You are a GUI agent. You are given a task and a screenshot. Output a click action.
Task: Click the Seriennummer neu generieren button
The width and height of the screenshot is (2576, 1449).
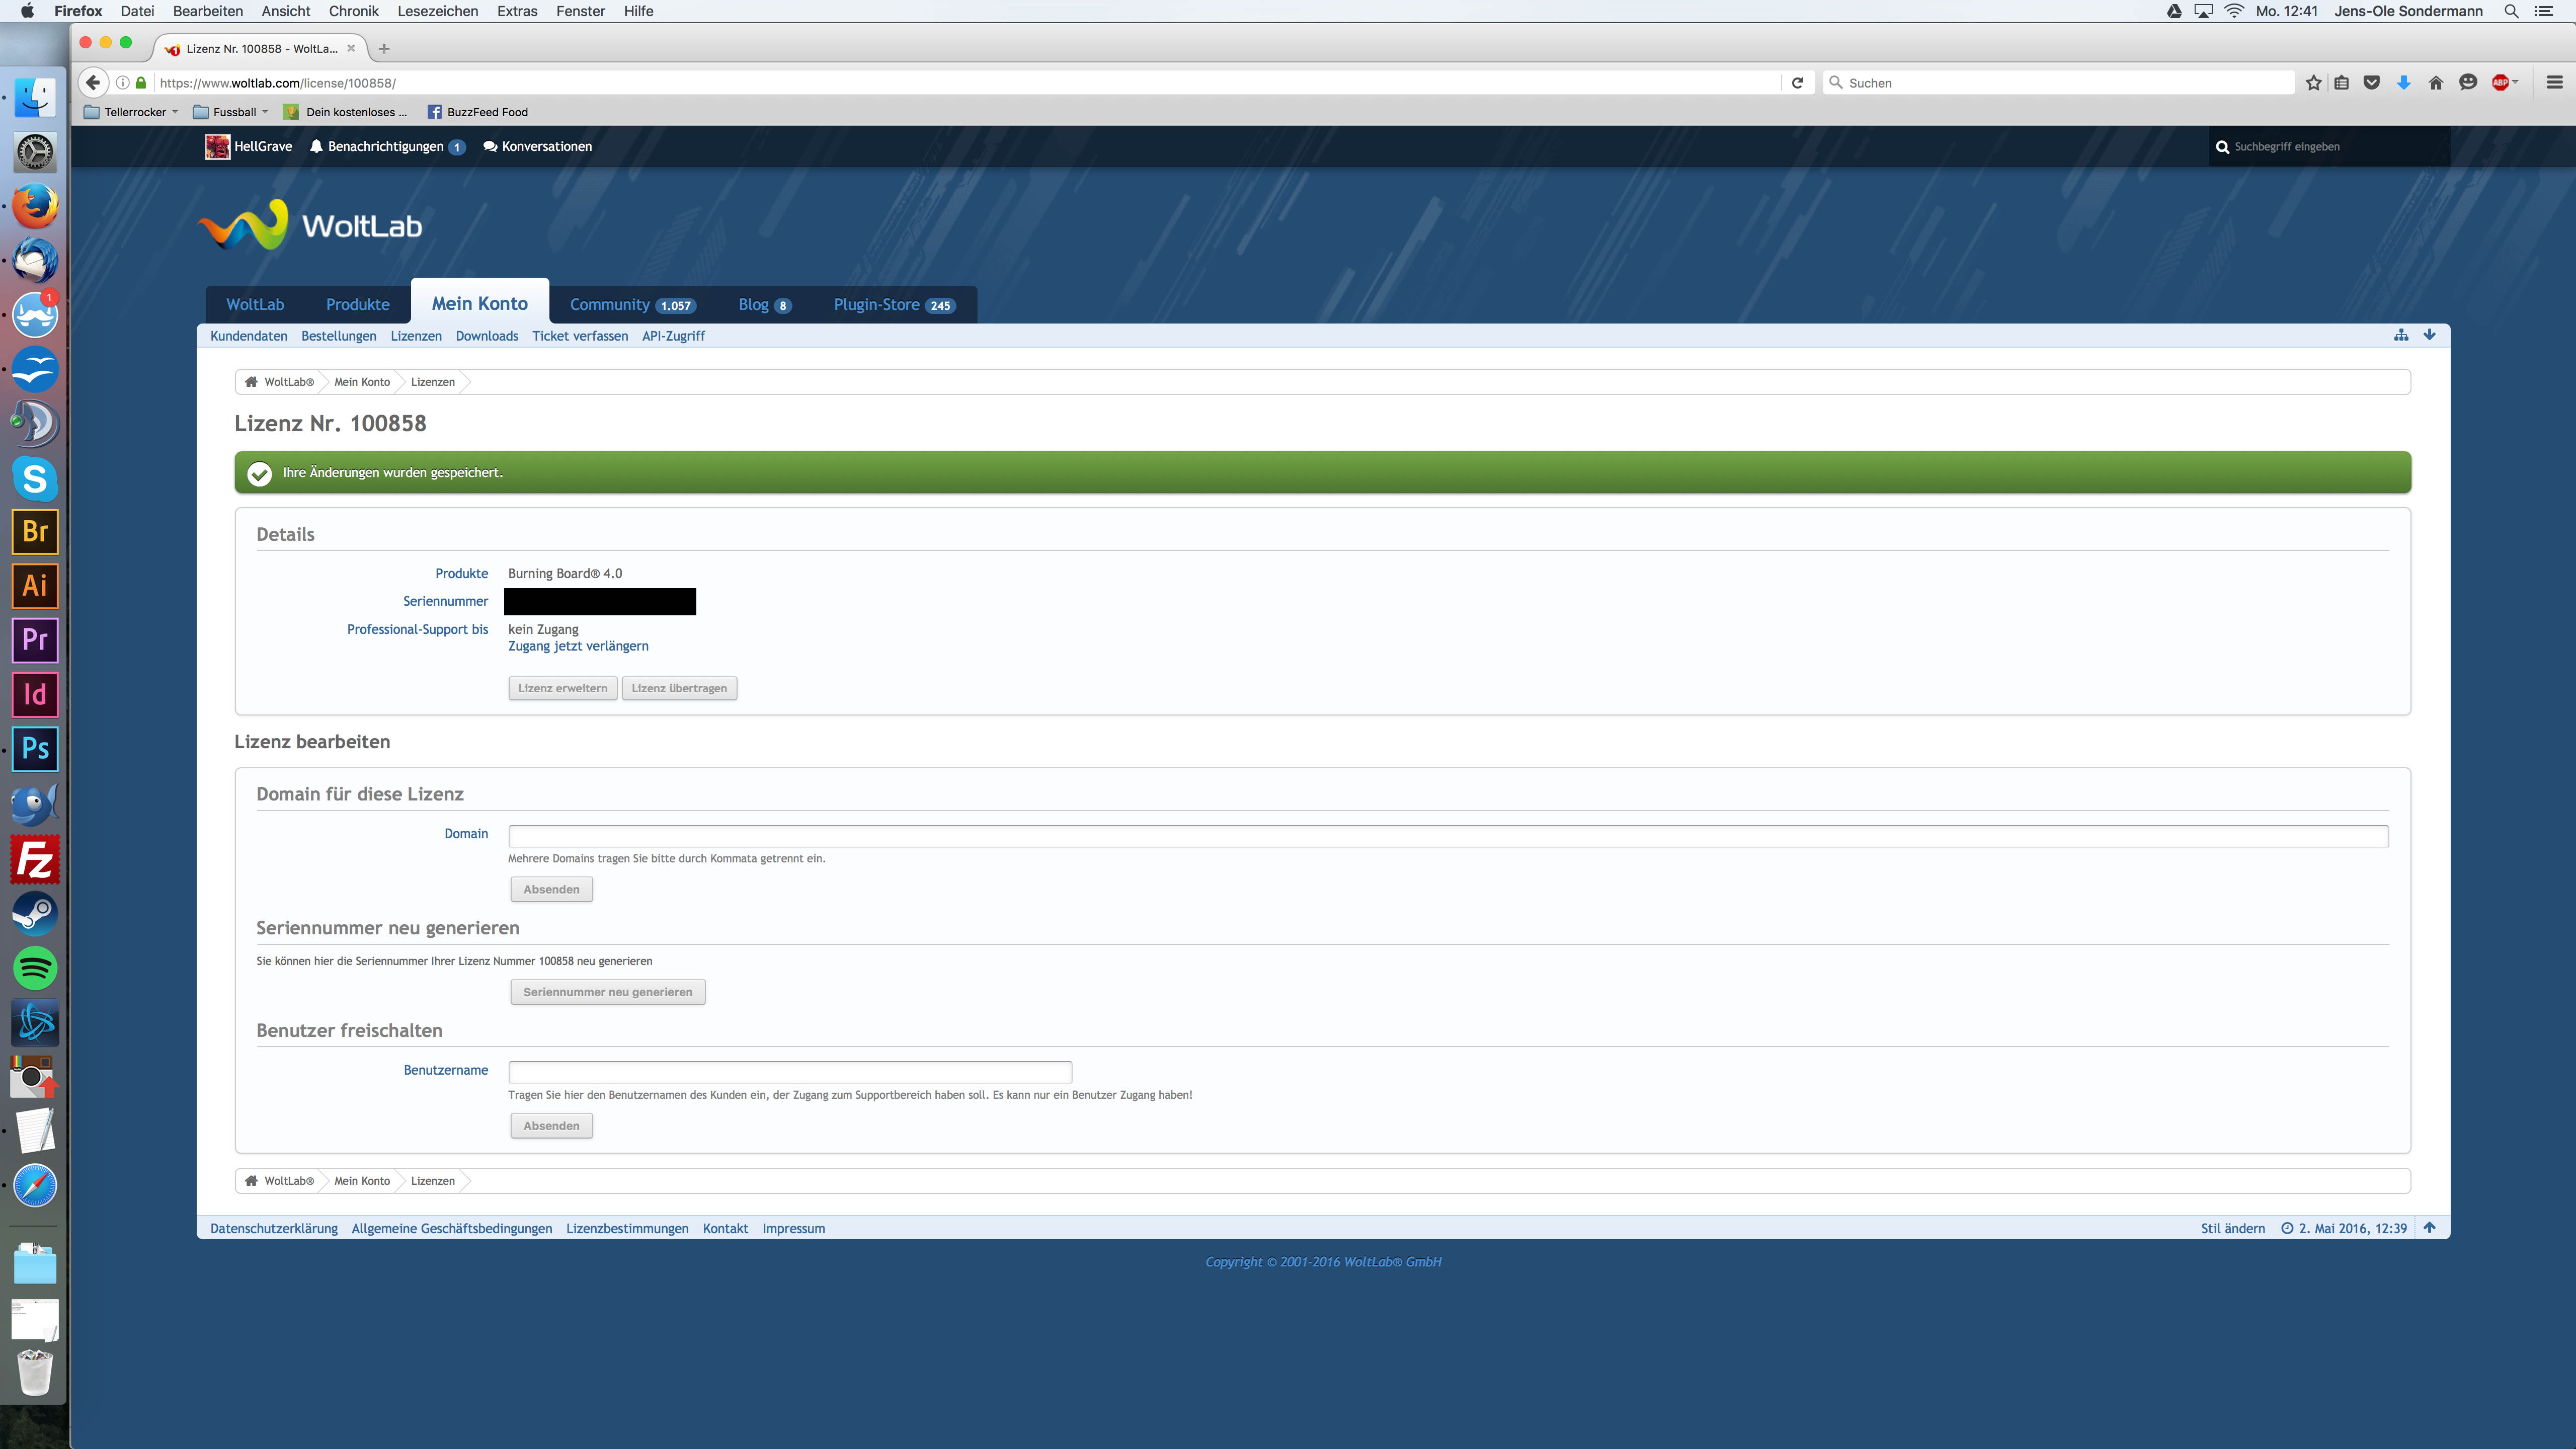click(607, 992)
